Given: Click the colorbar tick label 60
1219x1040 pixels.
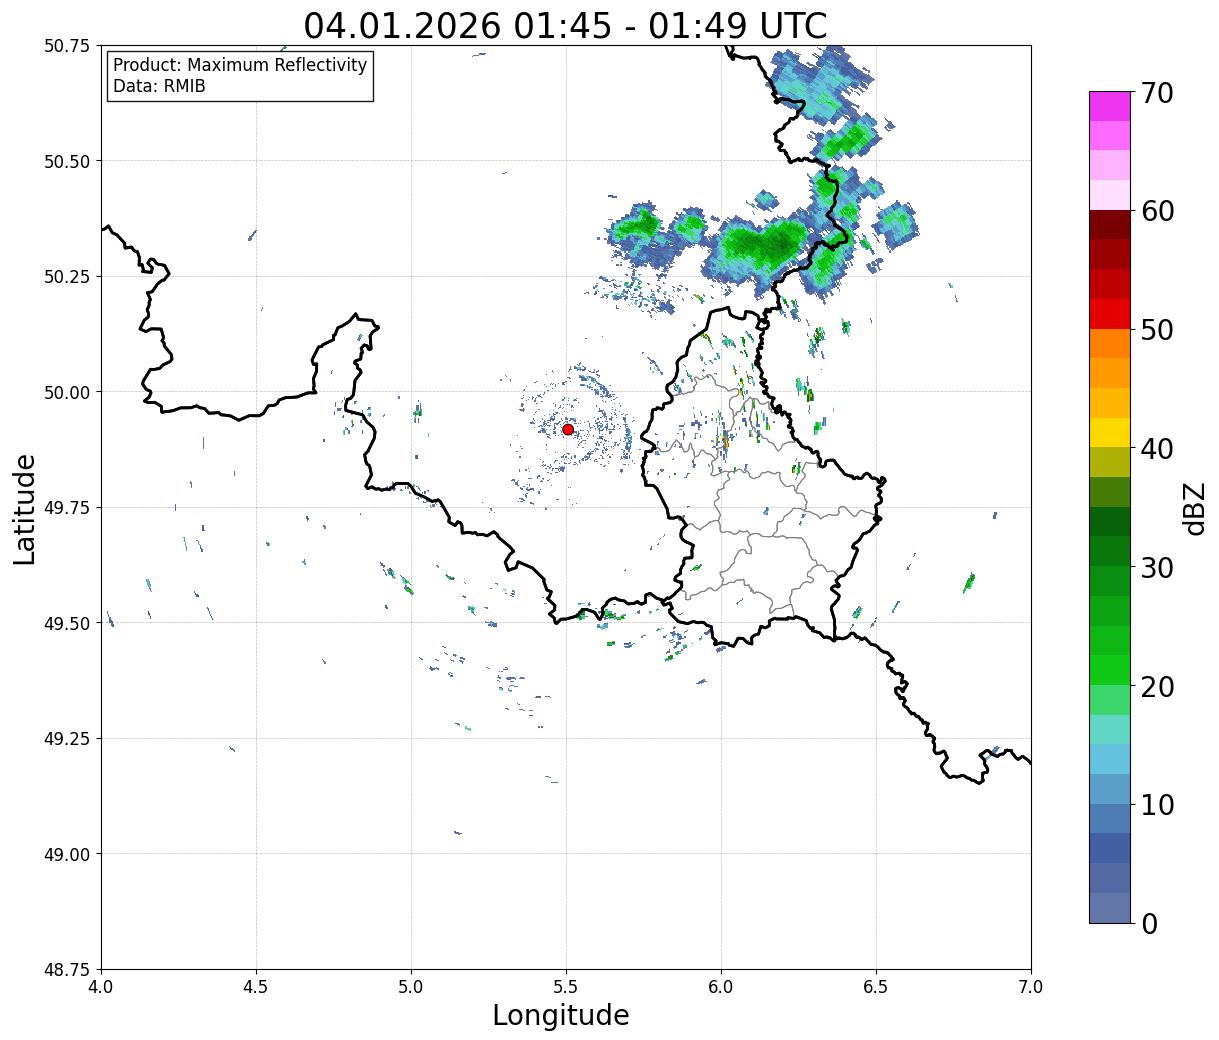Looking at the screenshot, I should coord(1156,211).
